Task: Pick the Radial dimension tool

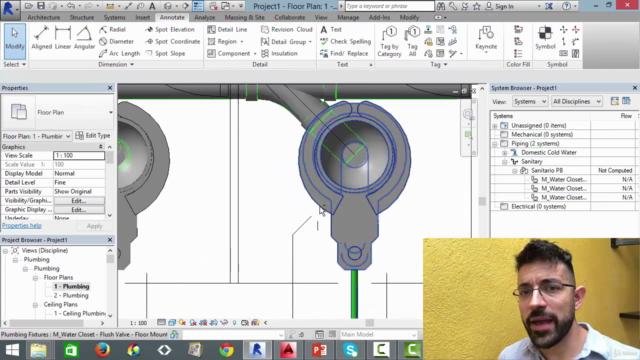Action: pyautogui.click(x=112, y=29)
